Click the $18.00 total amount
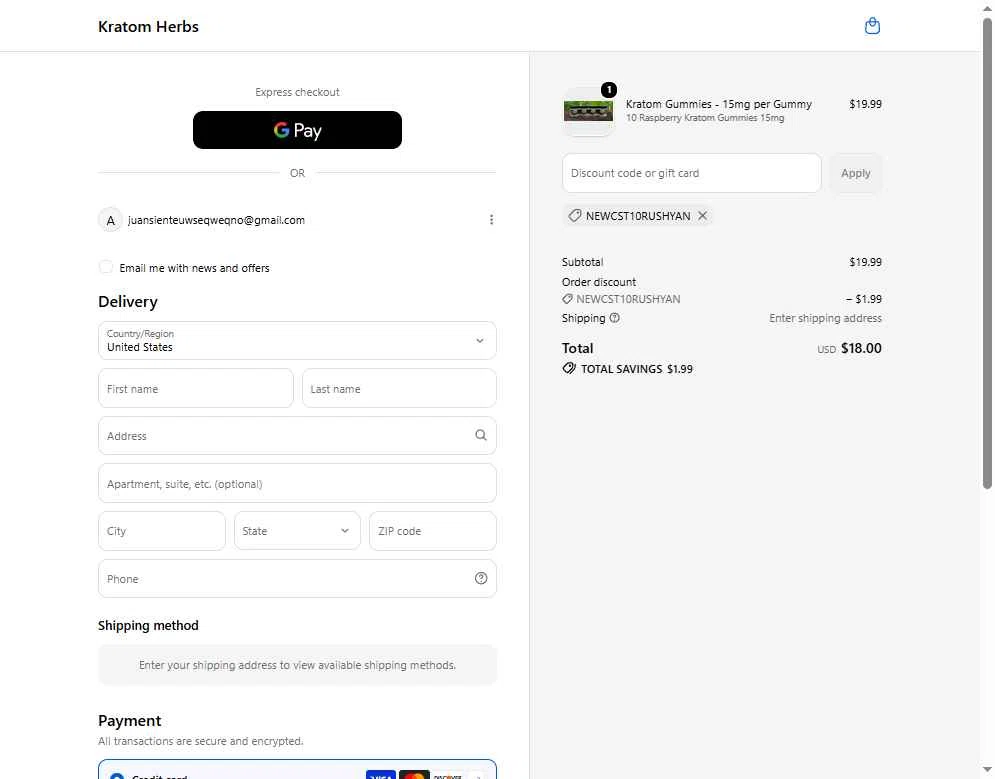Viewport: 995px width, 779px height. [861, 348]
